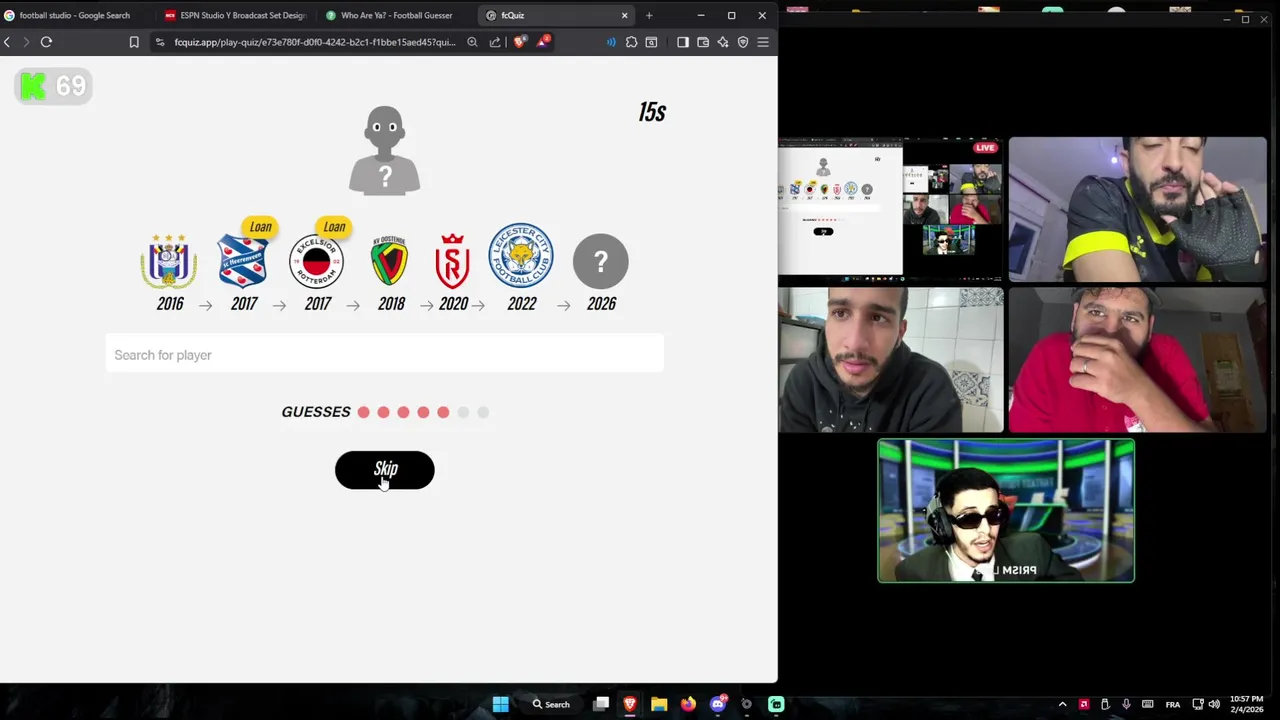Switch to ESPN Studio Y Broadcast tab
Image resolution: width=1280 pixels, height=720 pixels.
(x=236, y=15)
